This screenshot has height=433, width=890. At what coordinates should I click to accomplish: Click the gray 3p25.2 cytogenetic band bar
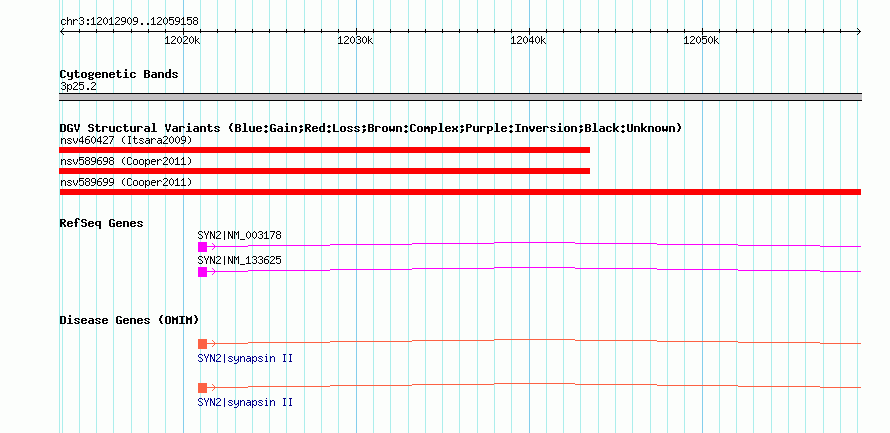[x=460, y=97]
